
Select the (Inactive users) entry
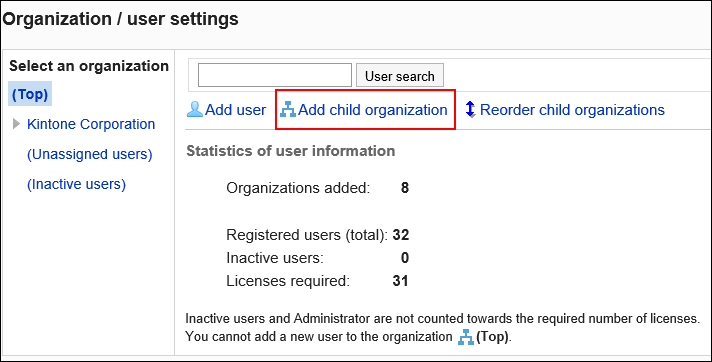76,184
